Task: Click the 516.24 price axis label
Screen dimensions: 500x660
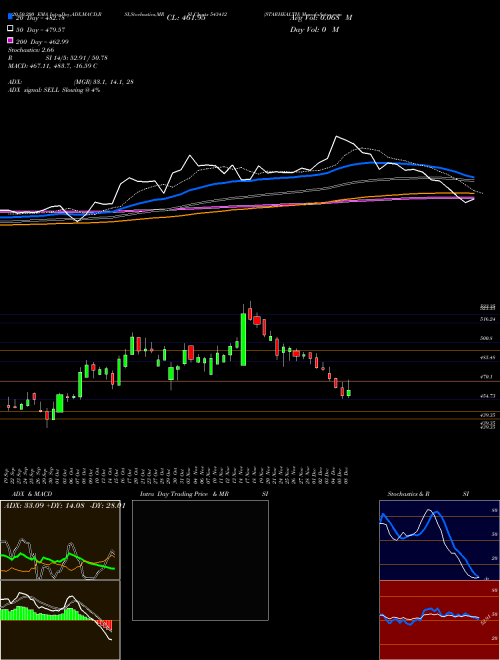Action: (487, 319)
